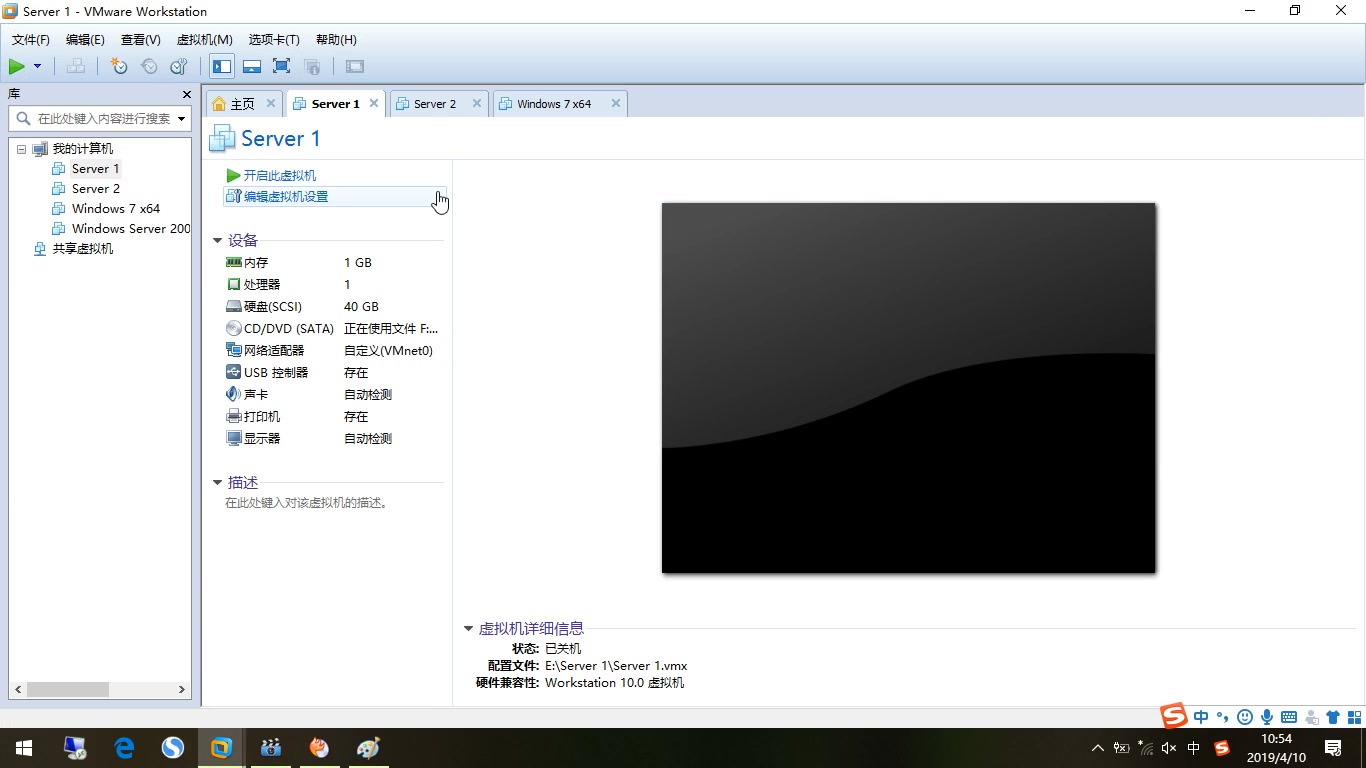Screen dimensions: 1366x768
Task: Click the 硬盘(SCSI) hard disk row
Action: pyautogui.click(x=334, y=307)
